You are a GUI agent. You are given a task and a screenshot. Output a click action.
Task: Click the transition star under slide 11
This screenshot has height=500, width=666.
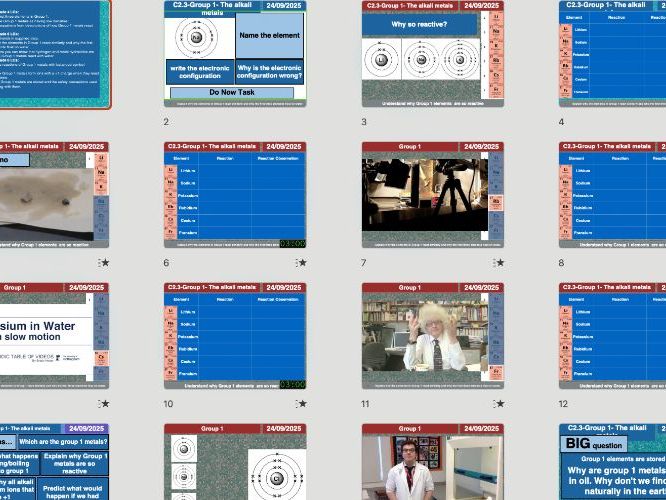pos(498,404)
